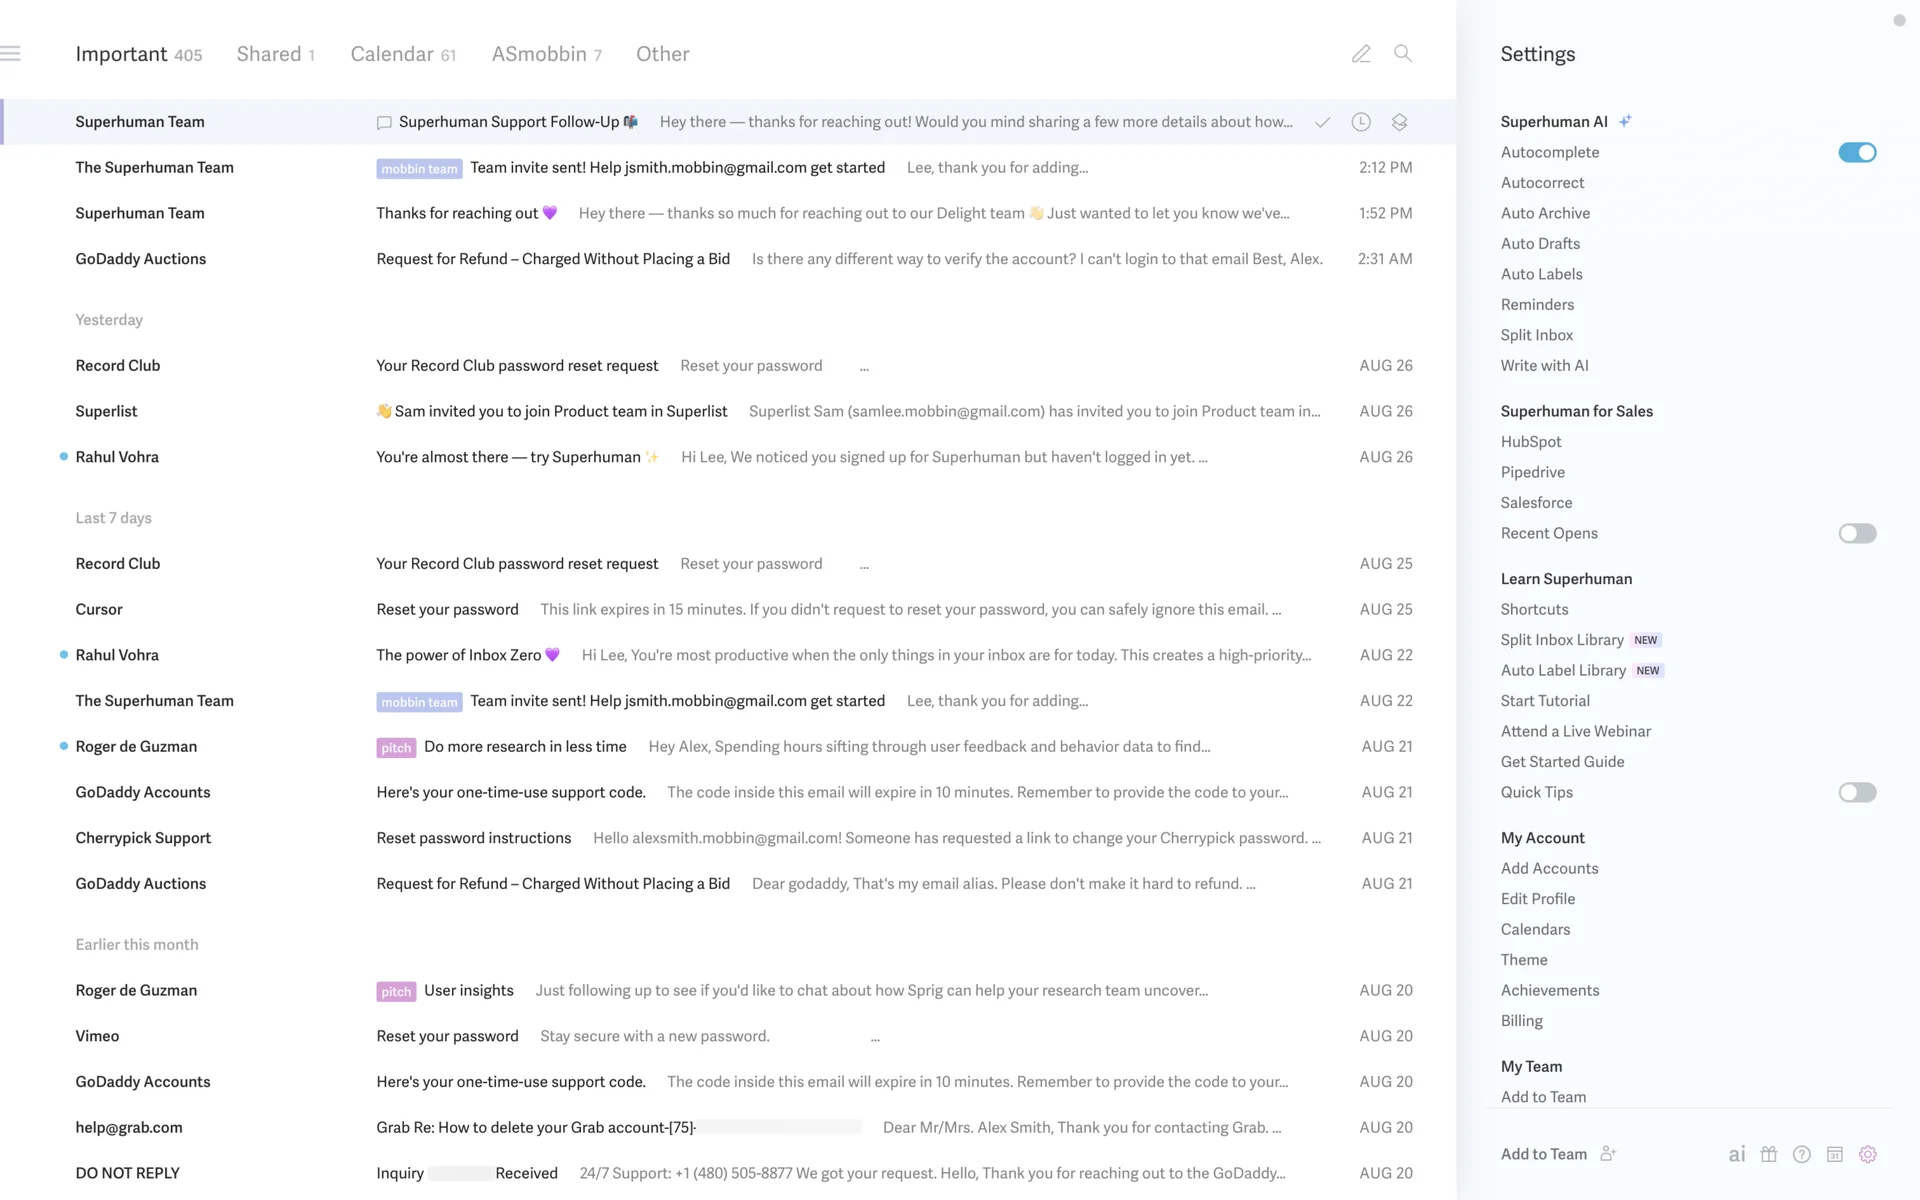Click the ai icon in footer

point(1737,1154)
